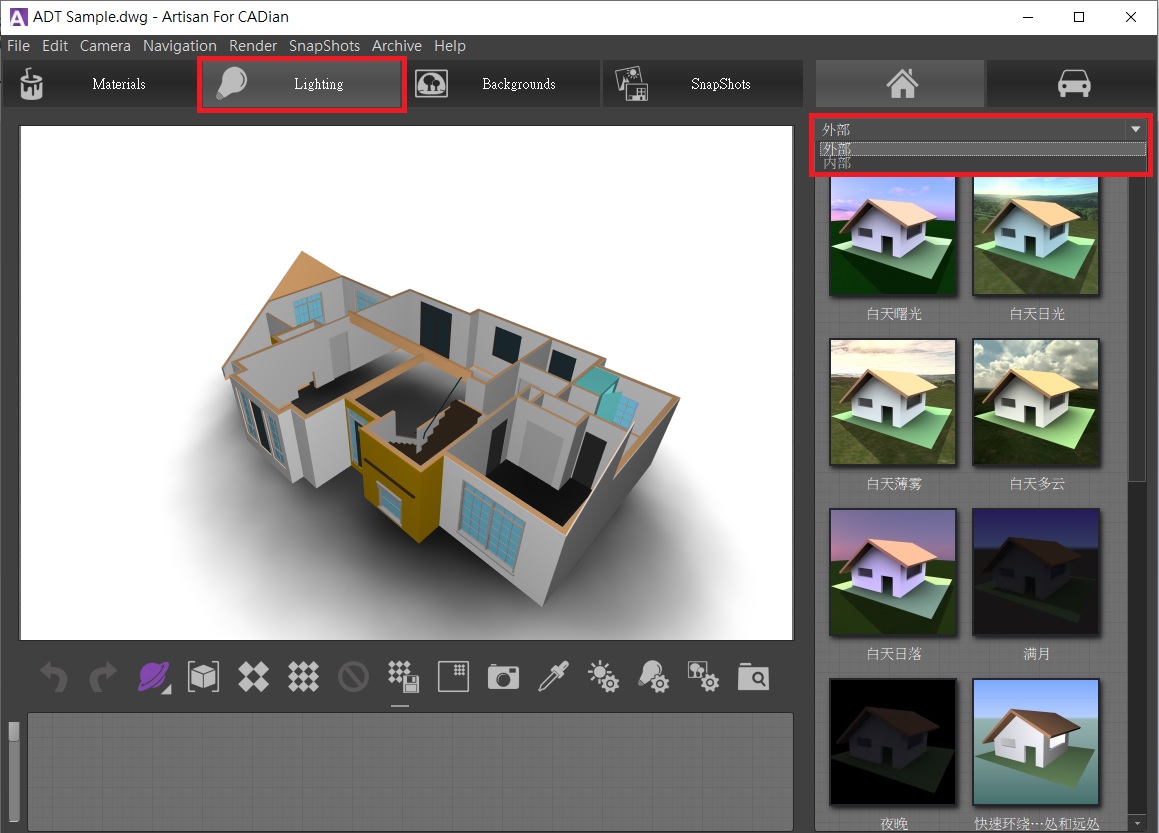The width and height of the screenshot is (1159, 833).
Task: Open the sun lighting settings icon
Action: pos(603,677)
